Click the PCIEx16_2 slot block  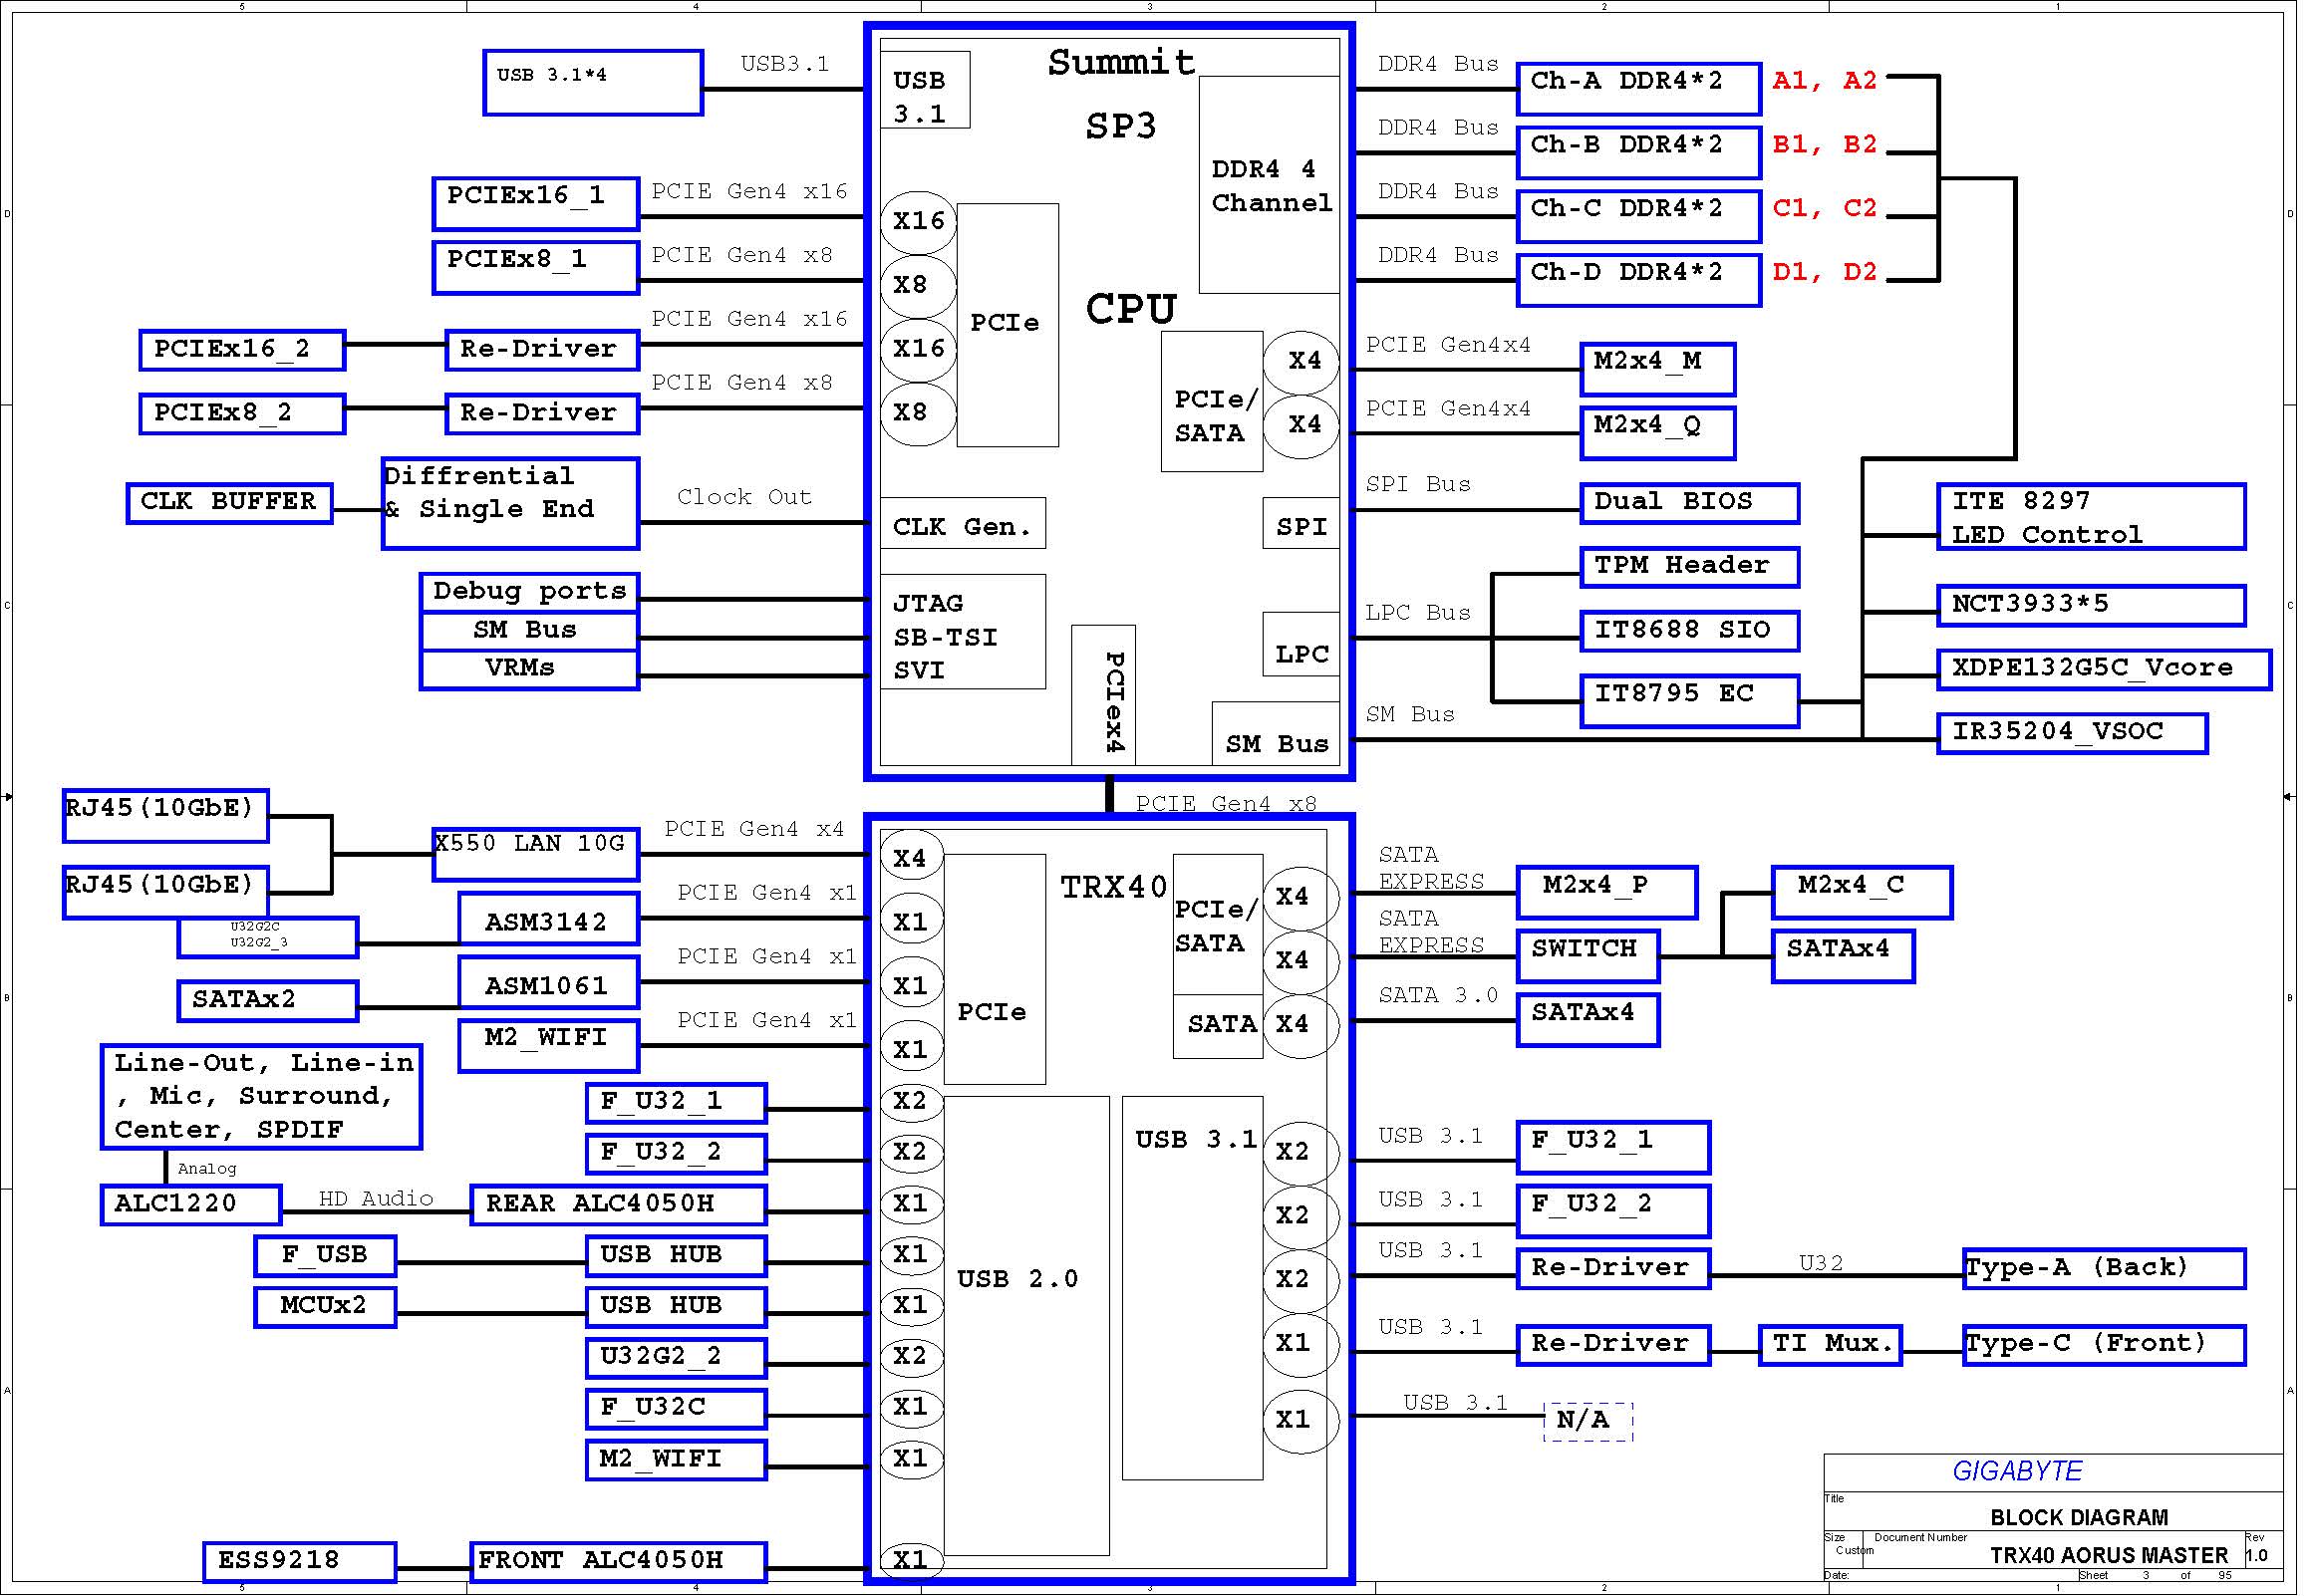click(x=243, y=350)
